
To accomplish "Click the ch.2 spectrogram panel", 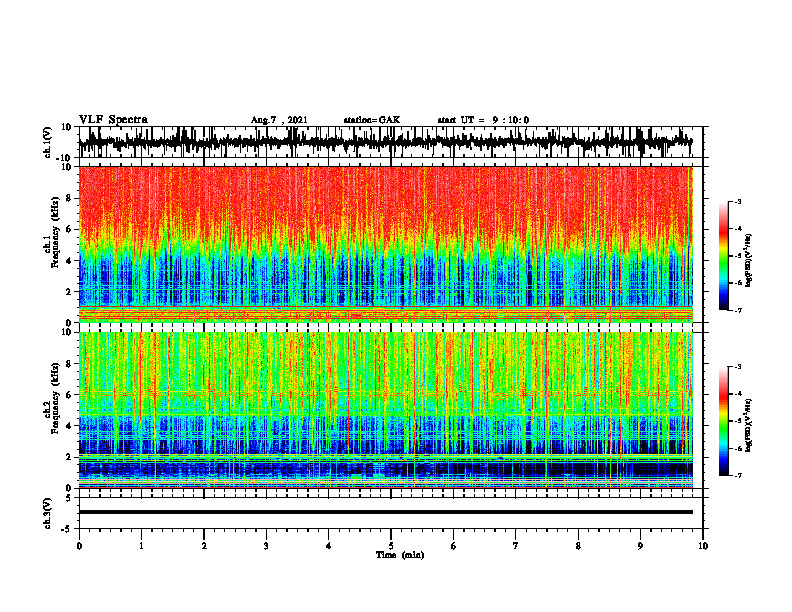I will pos(391,410).
